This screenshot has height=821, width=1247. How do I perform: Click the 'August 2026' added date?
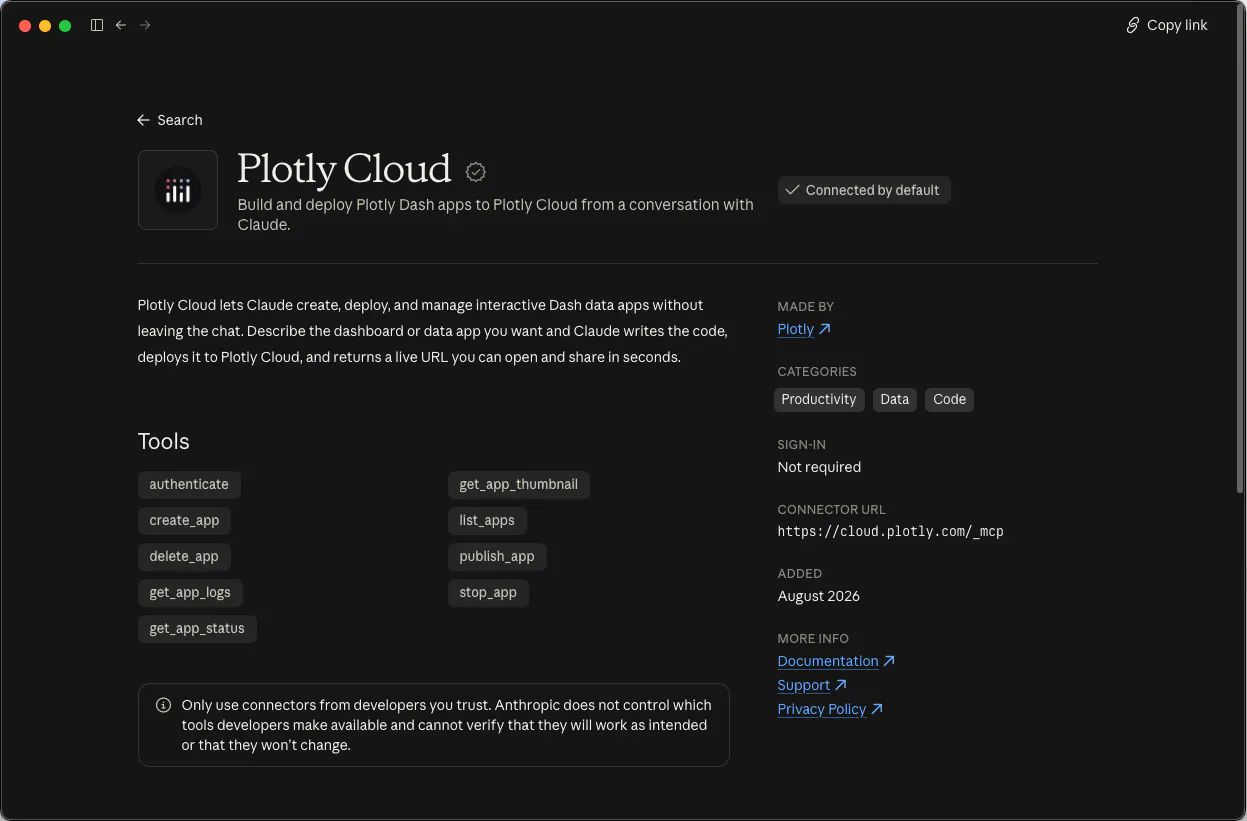pyautogui.click(x=819, y=596)
